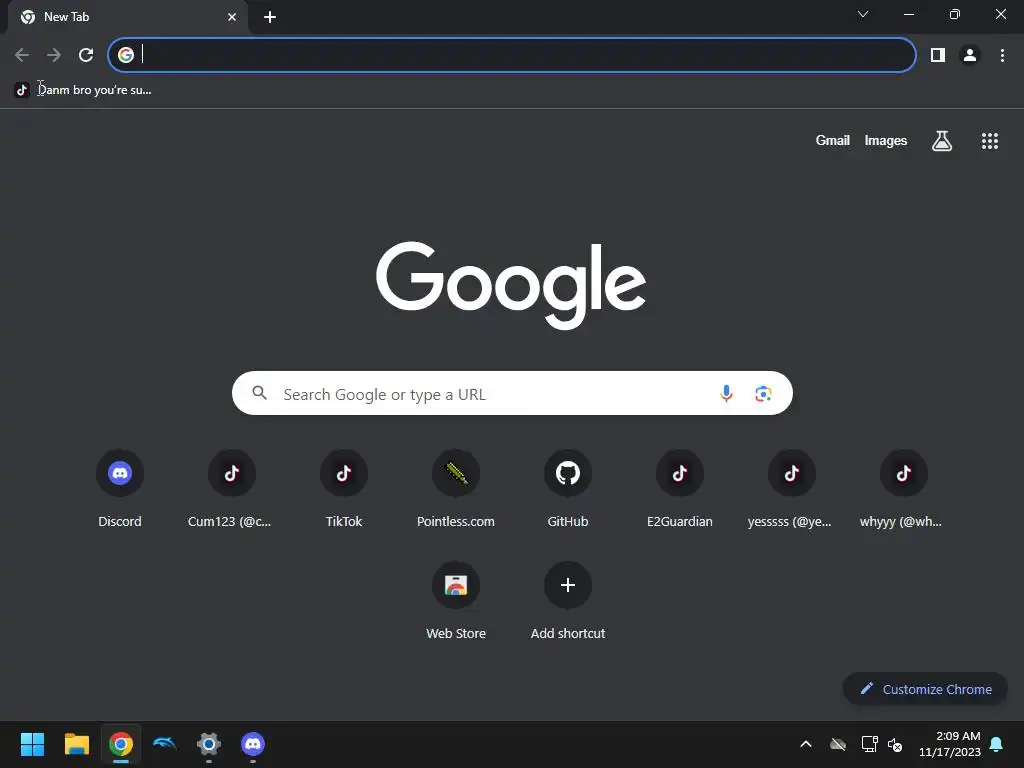1024x768 pixels.
Task: Go back to the previous page
Action: coord(22,55)
